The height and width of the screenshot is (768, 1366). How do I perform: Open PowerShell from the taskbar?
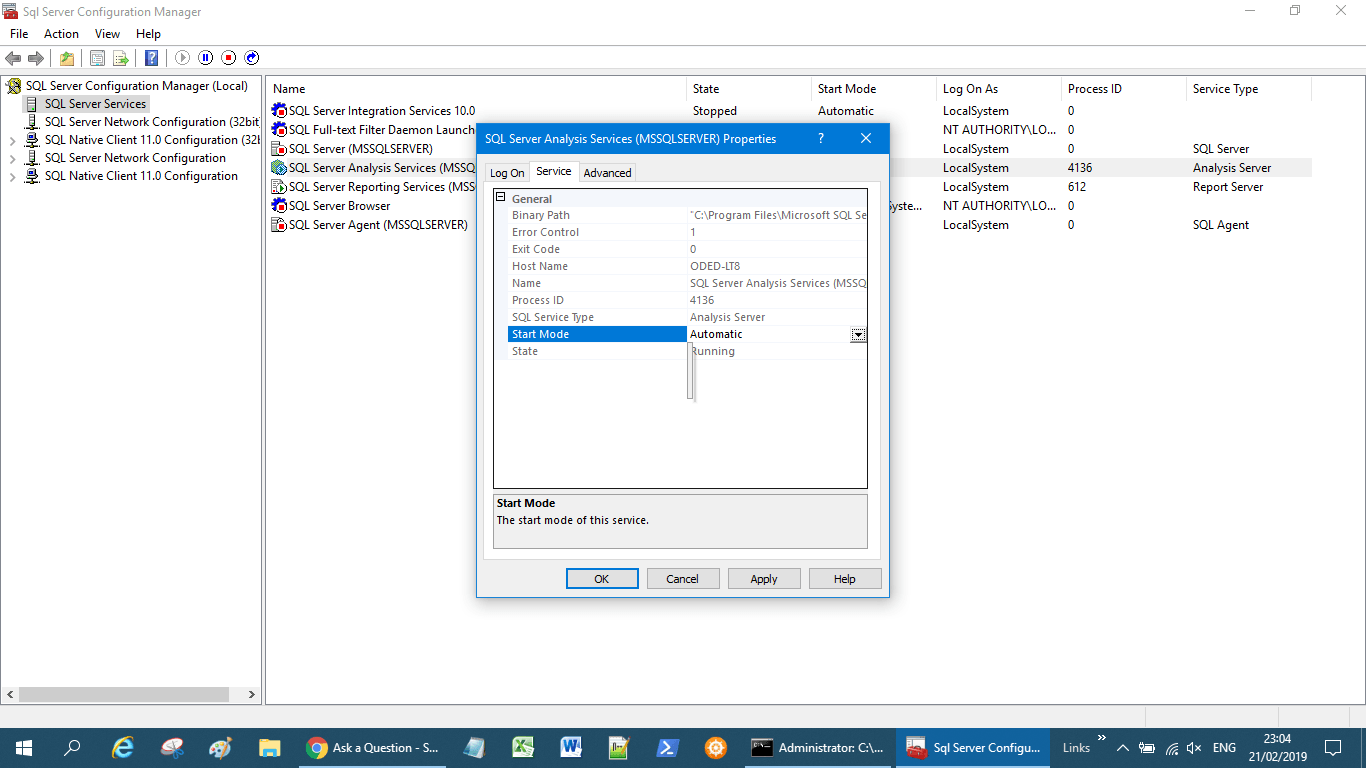coord(668,747)
